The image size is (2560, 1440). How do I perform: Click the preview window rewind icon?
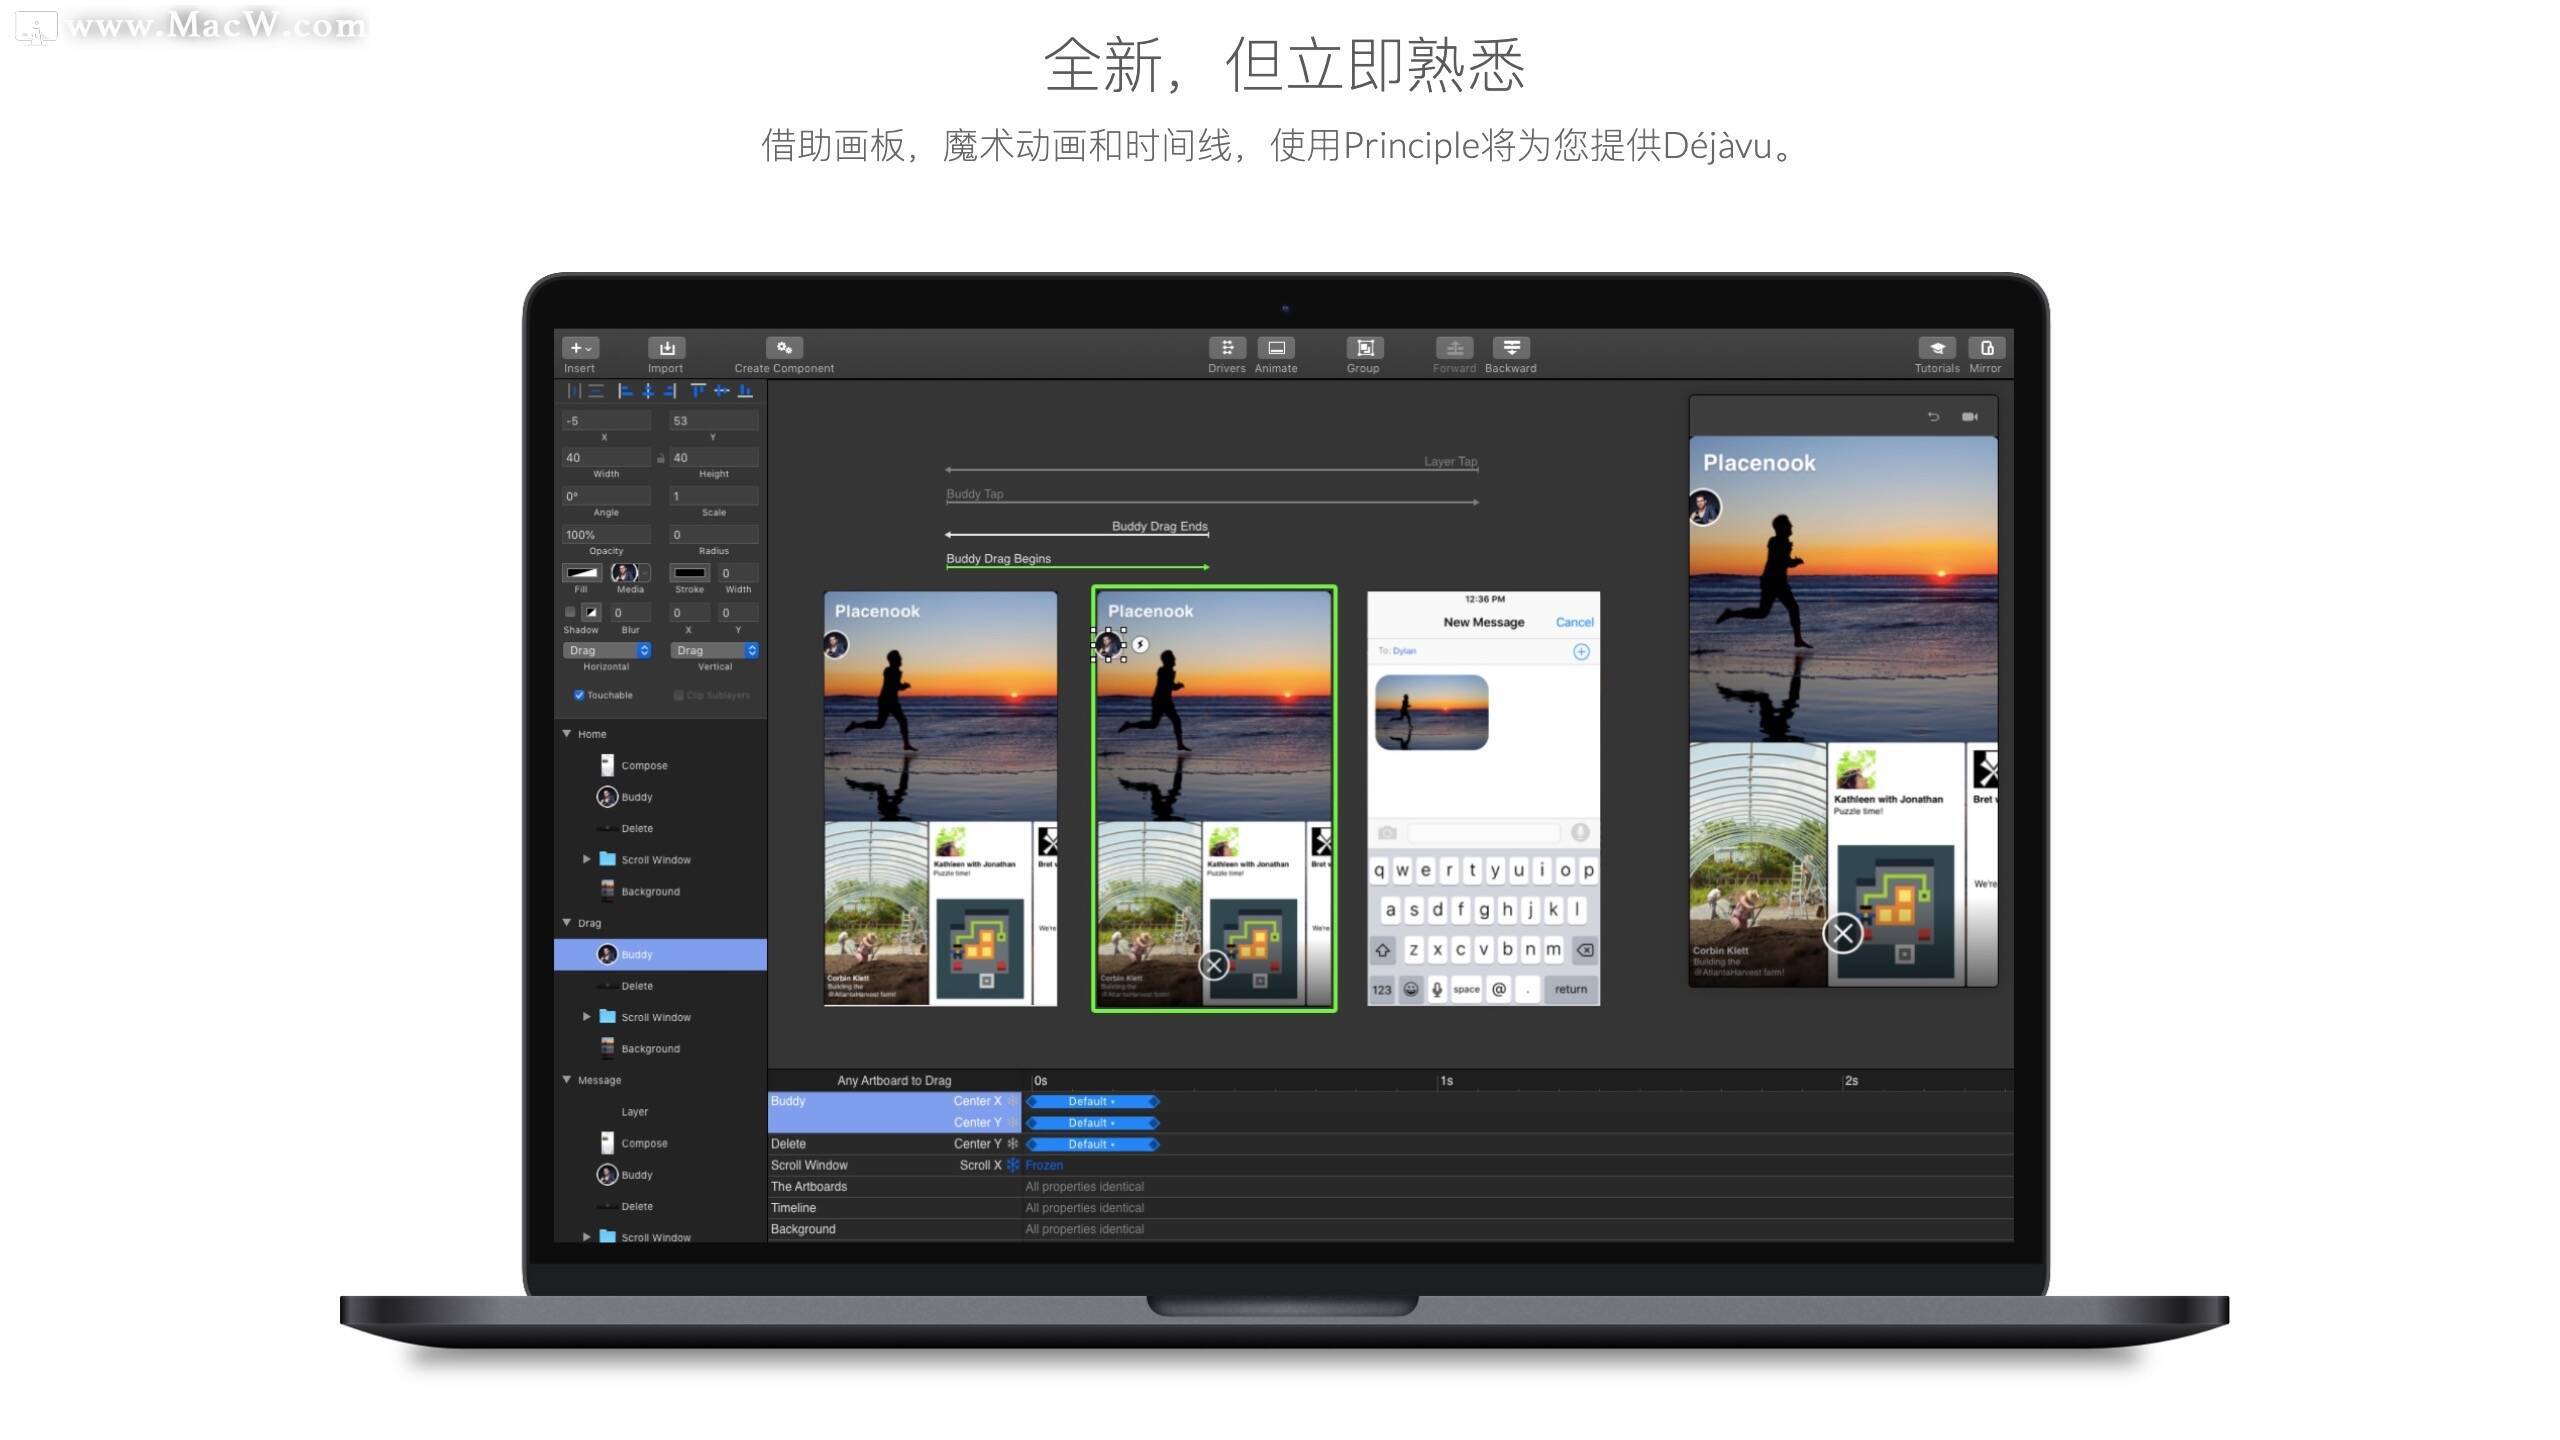click(1933, 417)
